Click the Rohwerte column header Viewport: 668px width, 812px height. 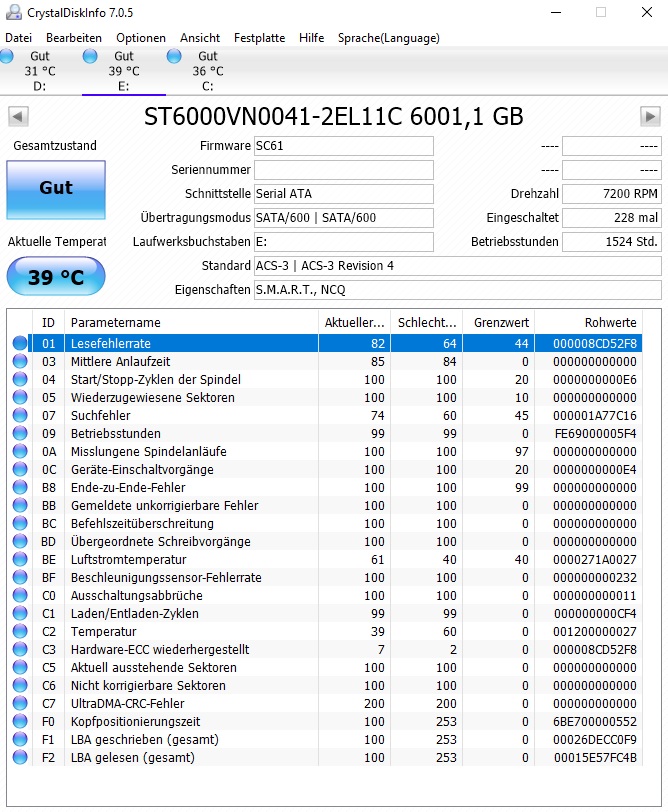pos(589,323)
